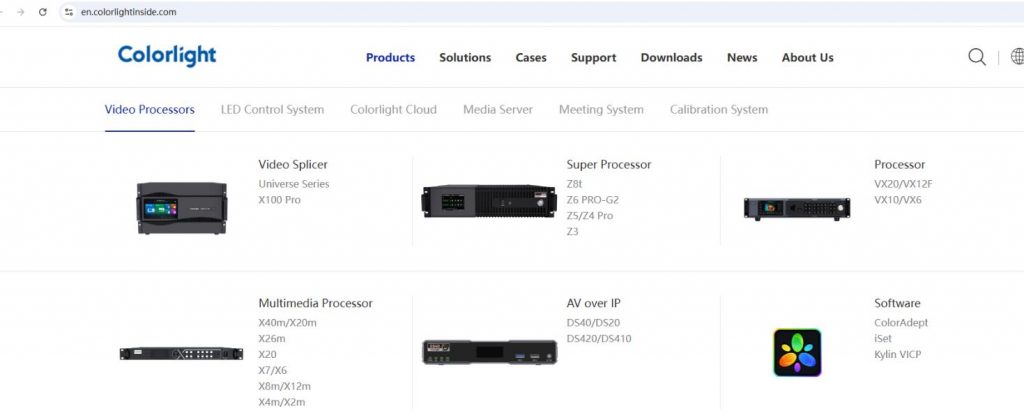Open X20 product link
Screen dimensions: 1024x418
(267, 354)
